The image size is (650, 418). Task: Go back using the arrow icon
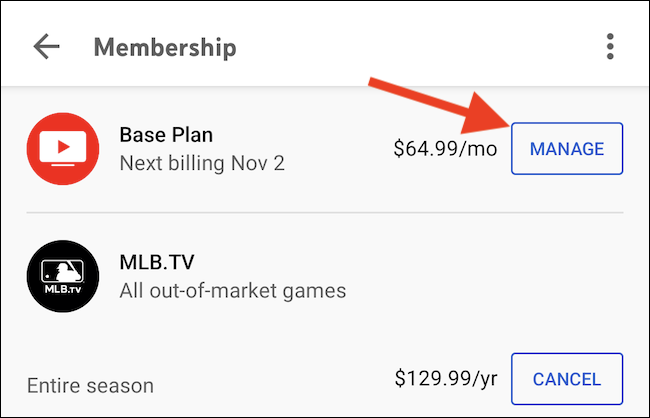(x=46, y=47)
